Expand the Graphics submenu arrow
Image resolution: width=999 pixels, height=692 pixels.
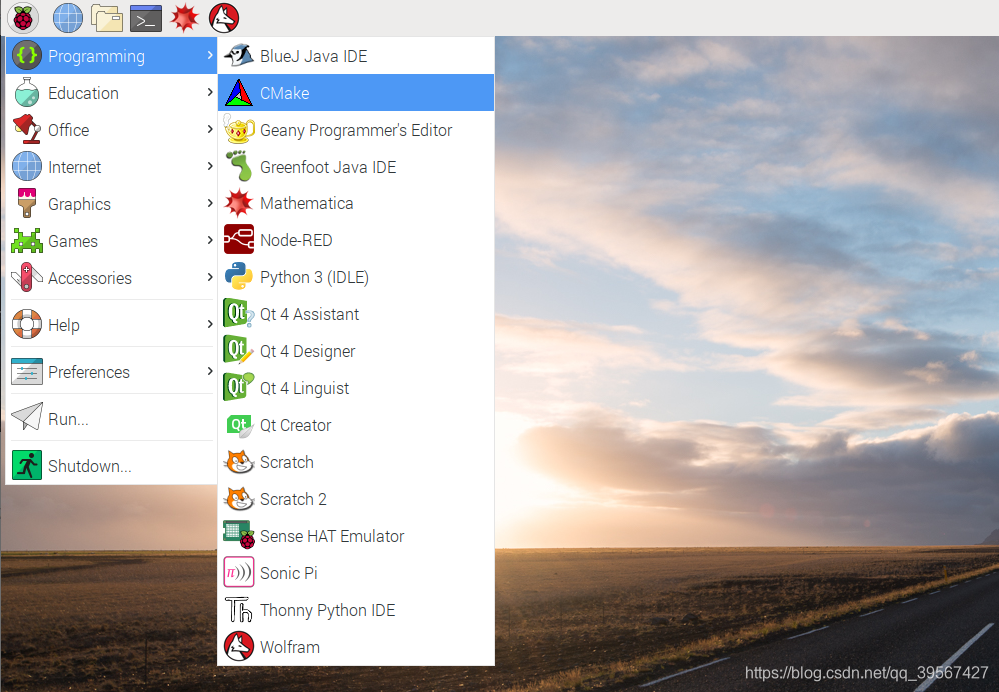(210, 203)
